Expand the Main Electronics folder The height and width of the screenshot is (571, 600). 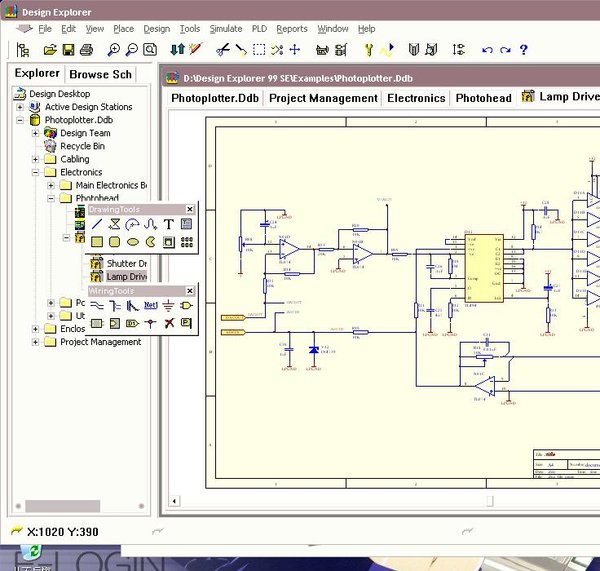(x=51, y=186)
